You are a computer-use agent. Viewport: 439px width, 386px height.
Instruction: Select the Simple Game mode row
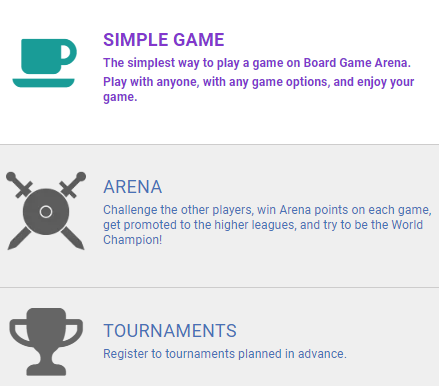(219, 72)
